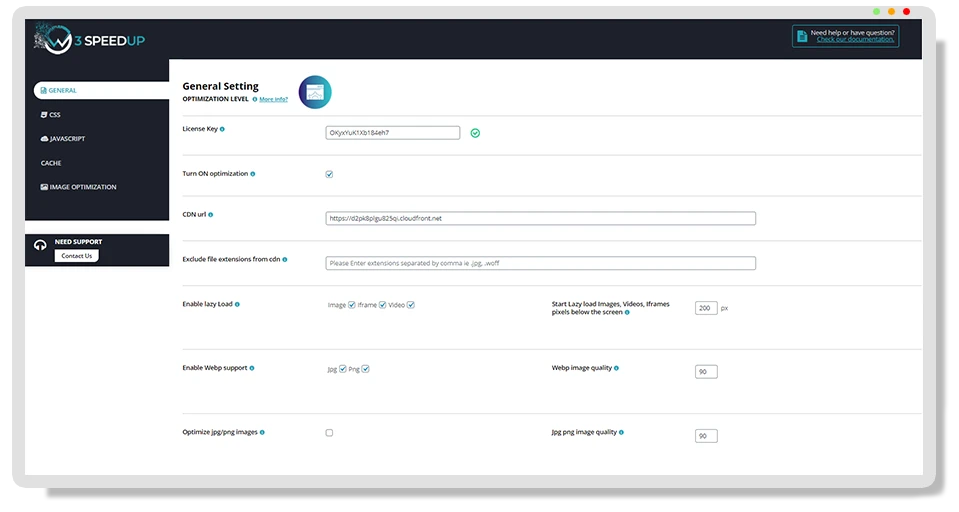Screen dimensions: 959x512
Task: Click the CDN url info icon
Action: tap(210, 215)
